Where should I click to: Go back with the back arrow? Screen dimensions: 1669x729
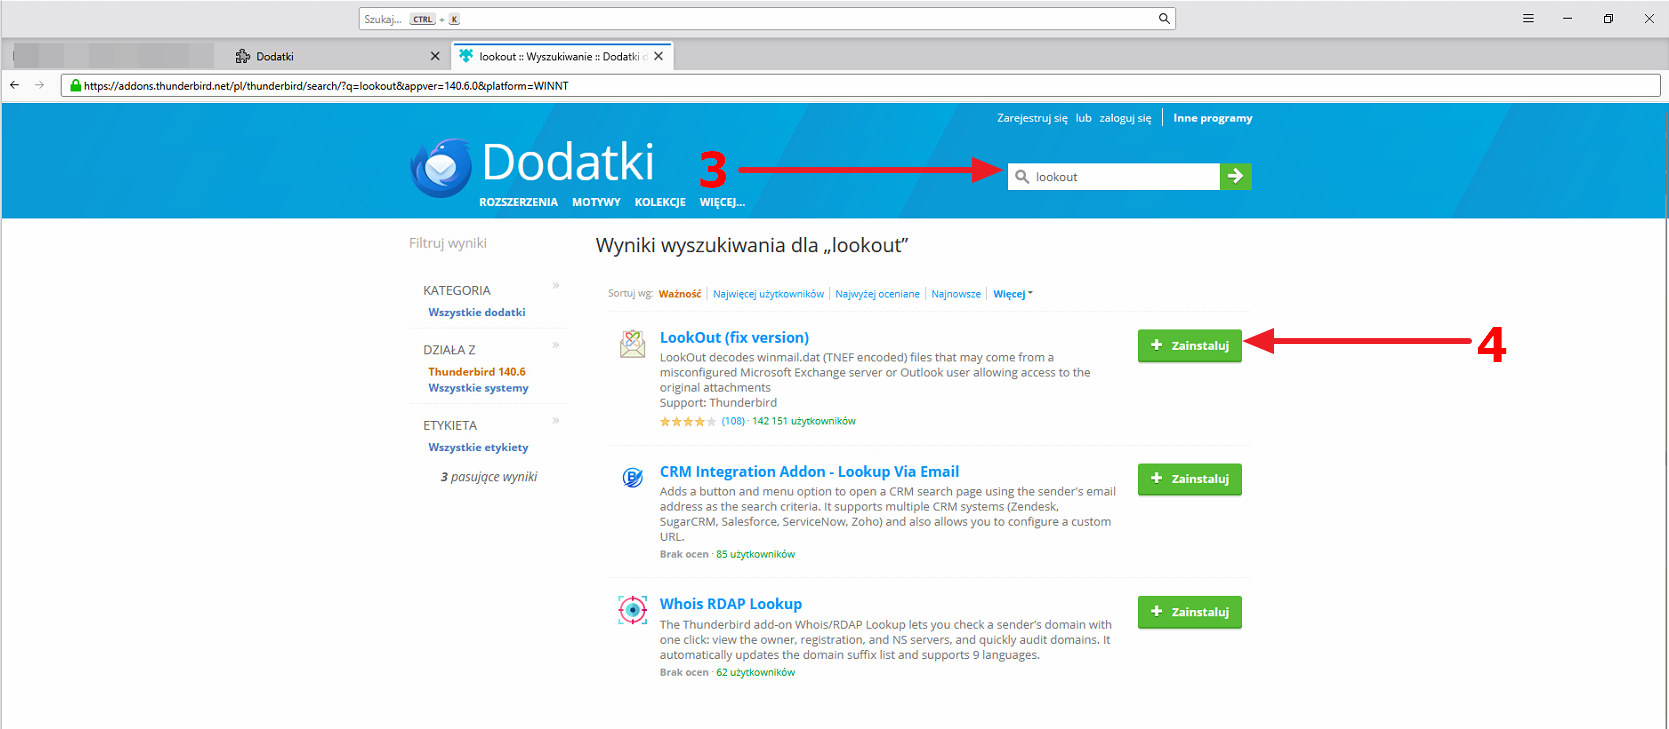[x=14, y=85]
